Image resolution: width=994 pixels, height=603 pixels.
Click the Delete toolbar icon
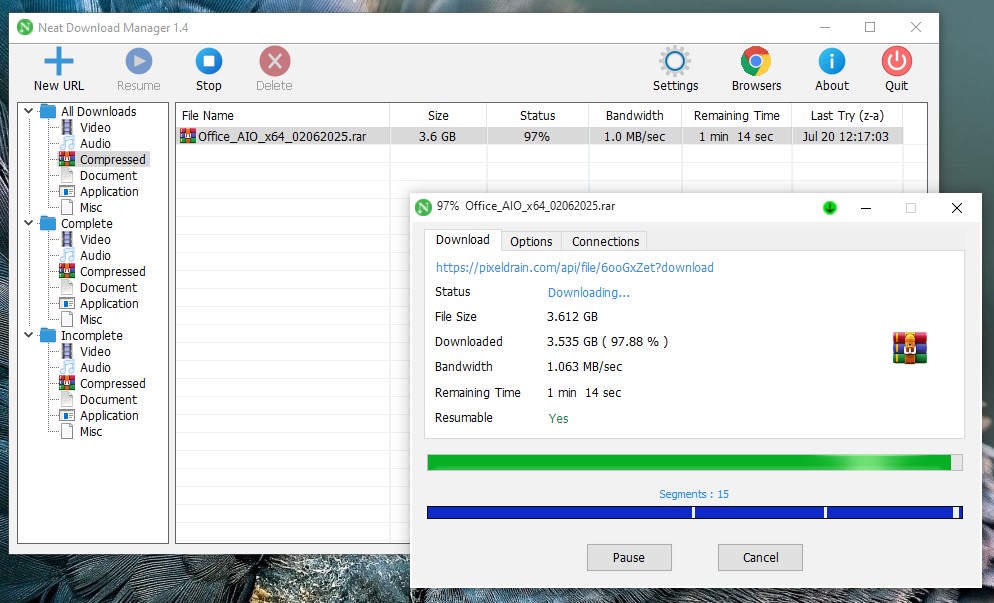click(x=274, y=62)
